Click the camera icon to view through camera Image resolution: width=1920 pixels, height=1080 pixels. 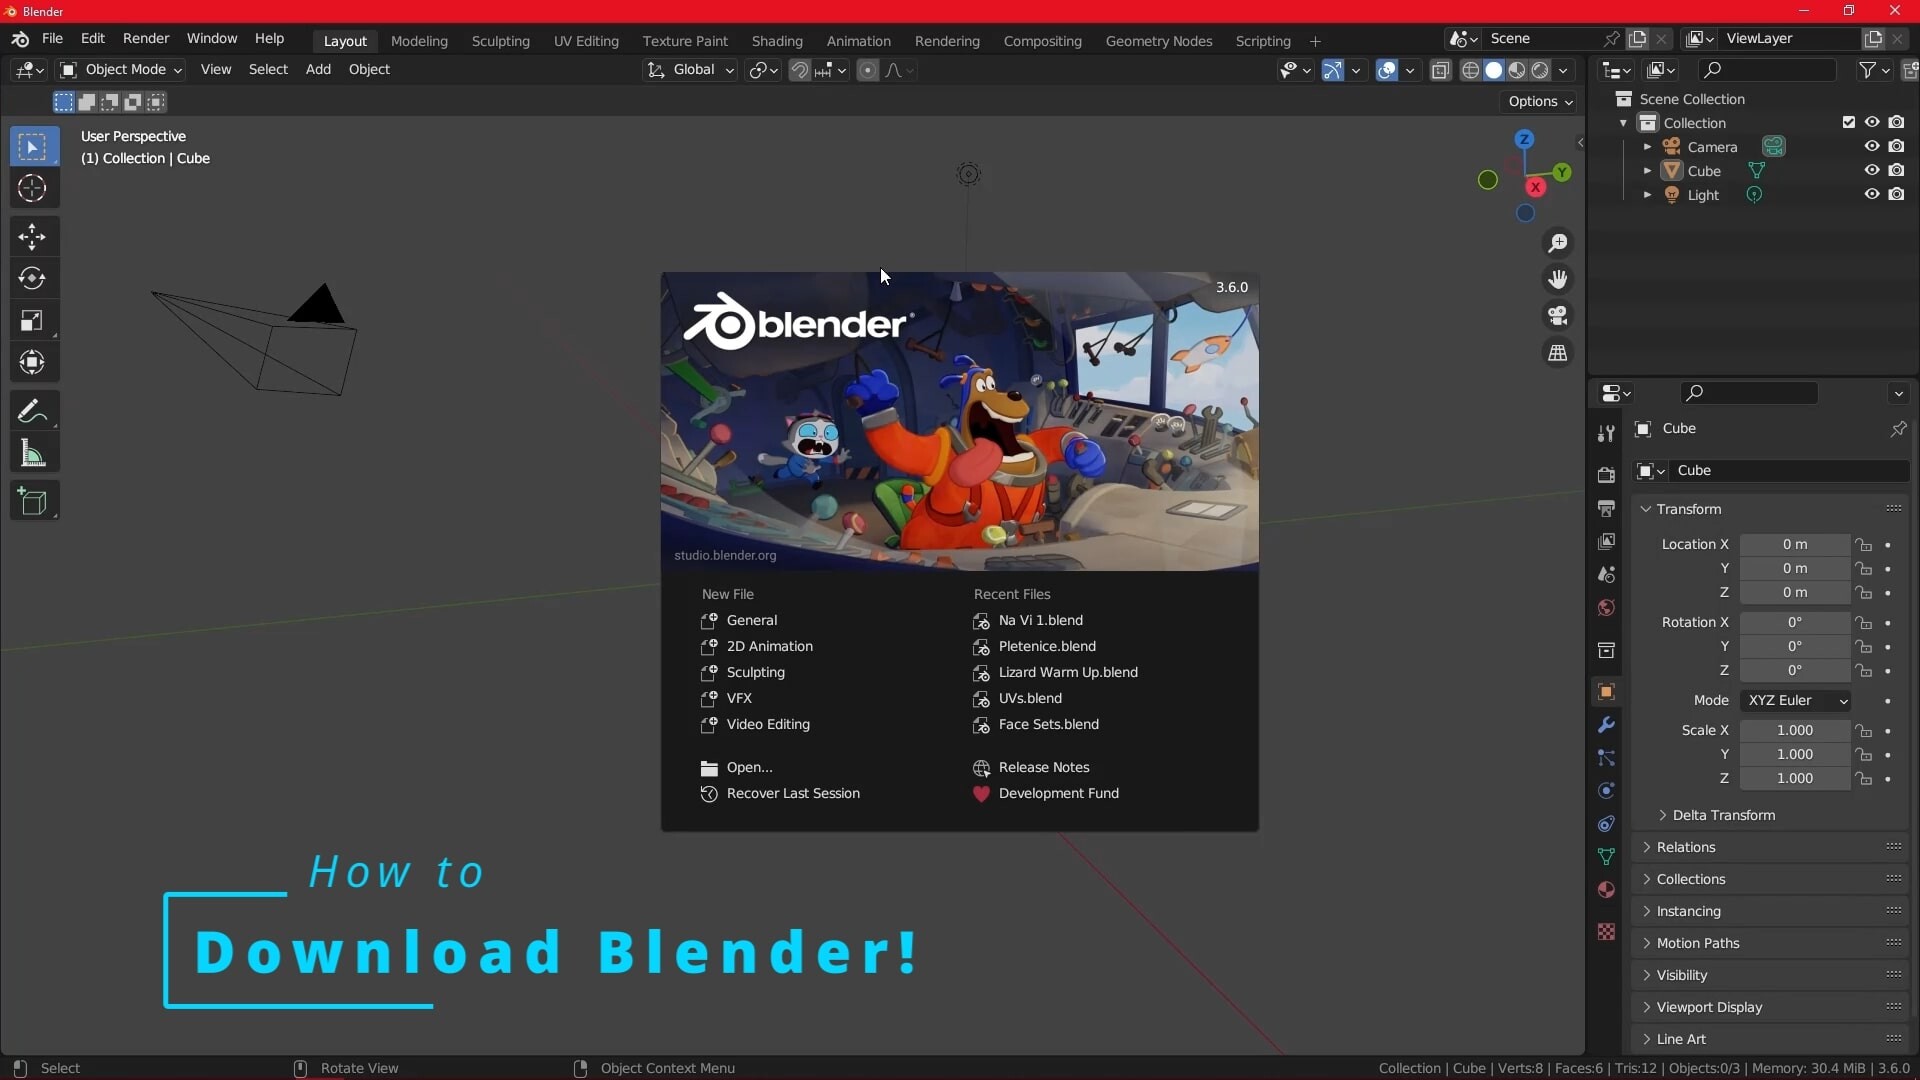(x=1558, y=316)
